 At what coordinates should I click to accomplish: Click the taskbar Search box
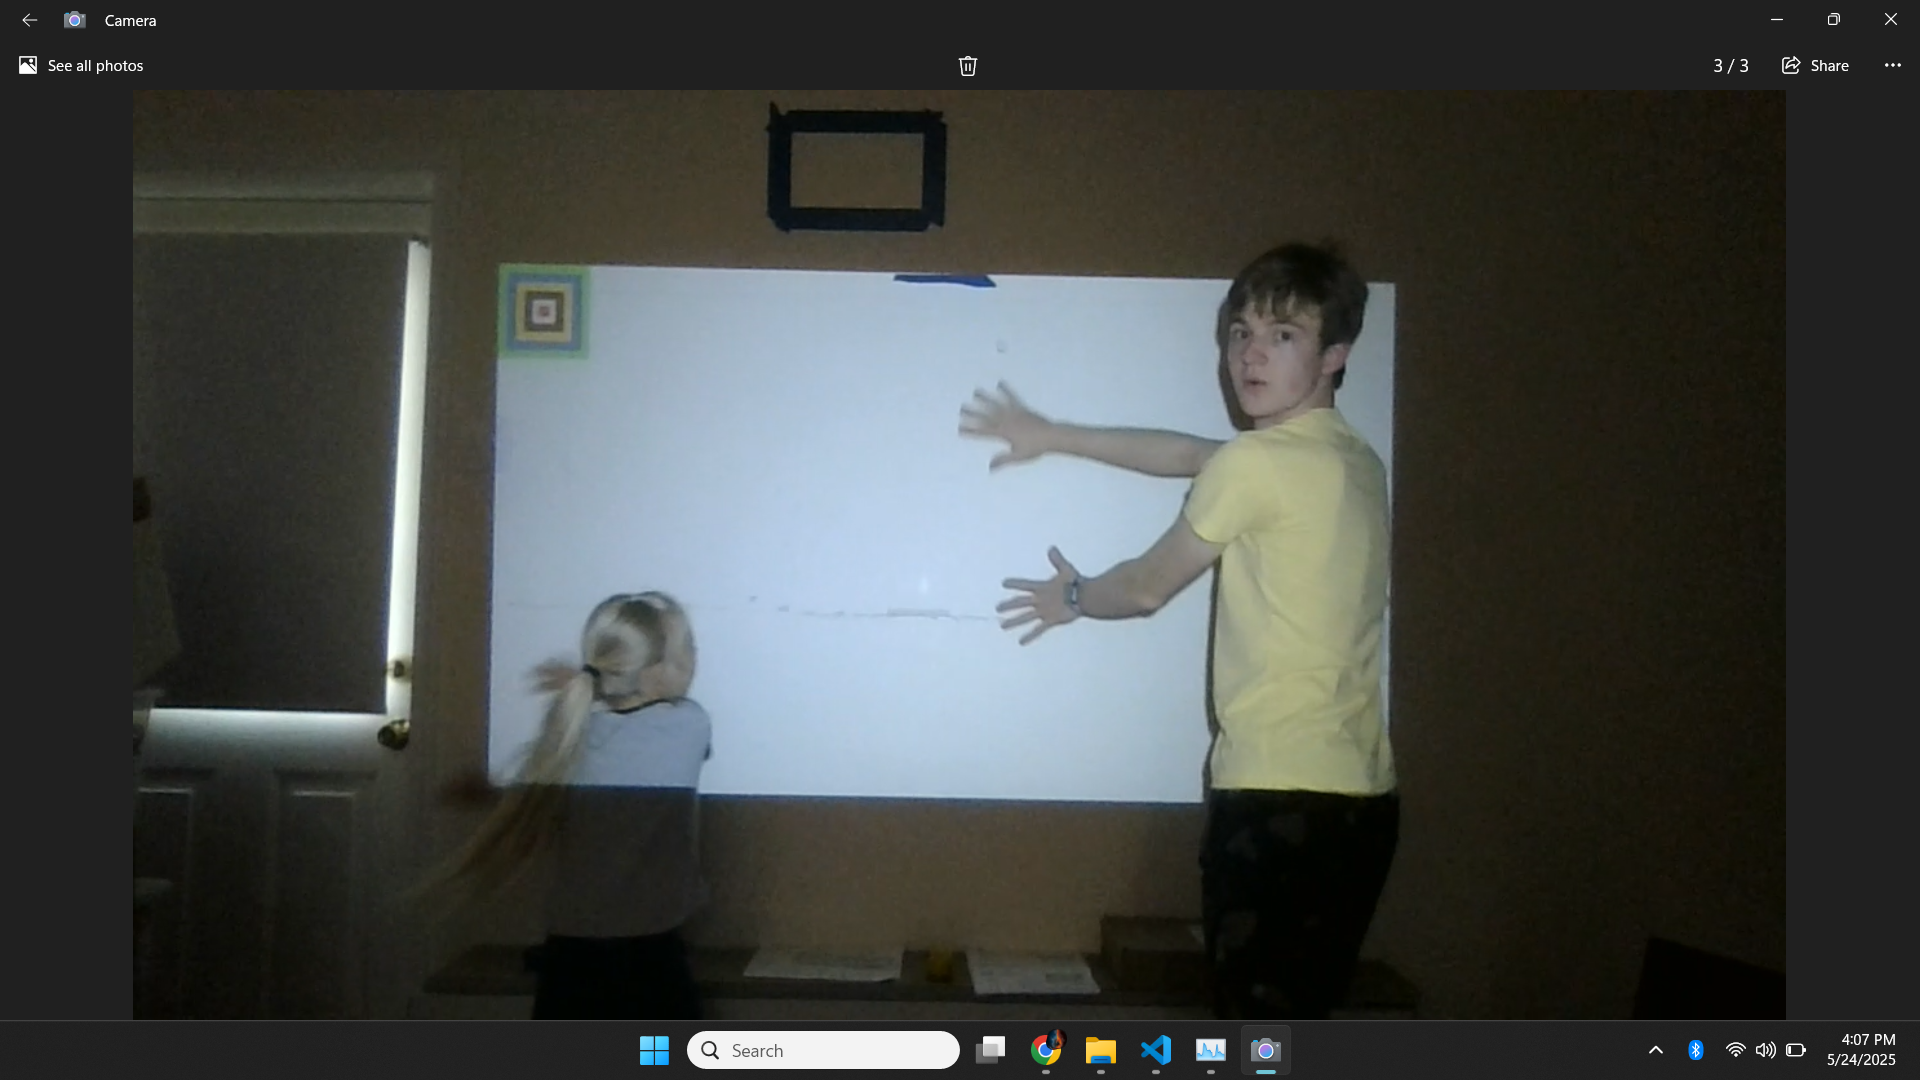822,1050
